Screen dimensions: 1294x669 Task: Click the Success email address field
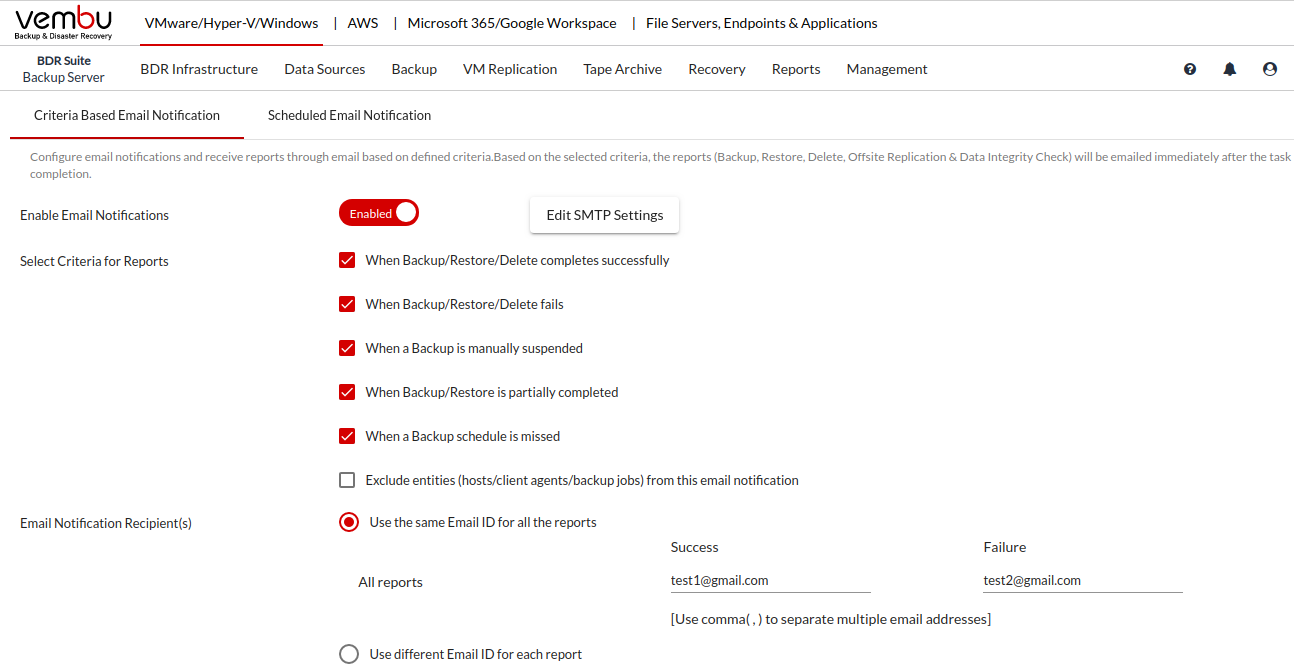point(770,581)
